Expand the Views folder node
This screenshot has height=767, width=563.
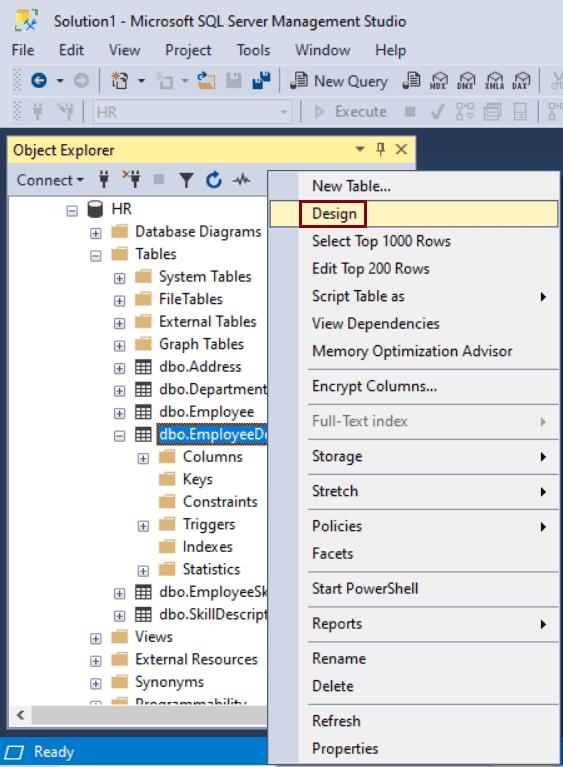(x=96, y=638)
